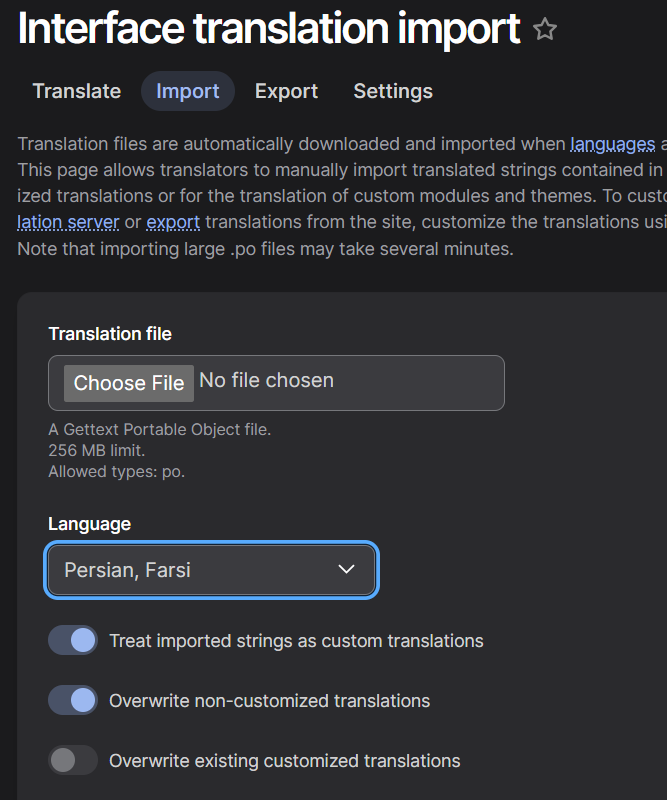Stay on the Import tab
The image size is (667, 800).
coord(187,91)
